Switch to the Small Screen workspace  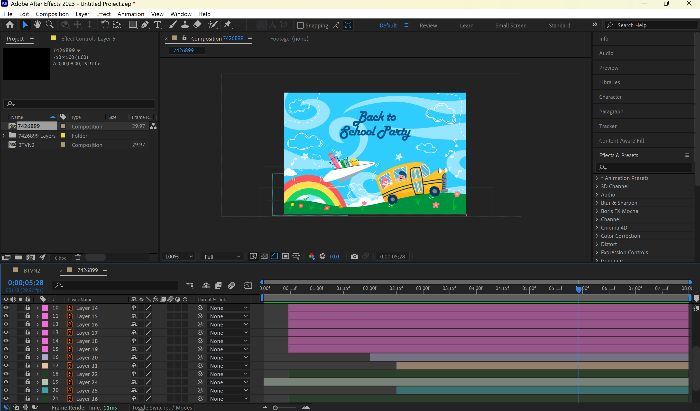coord(511,25)
